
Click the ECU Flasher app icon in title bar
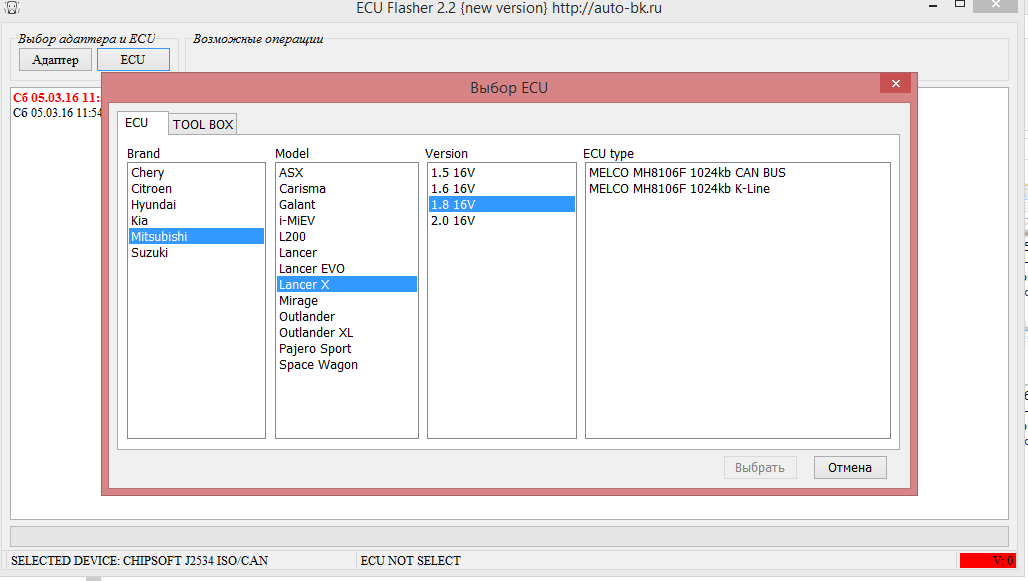tap(11, 7)
